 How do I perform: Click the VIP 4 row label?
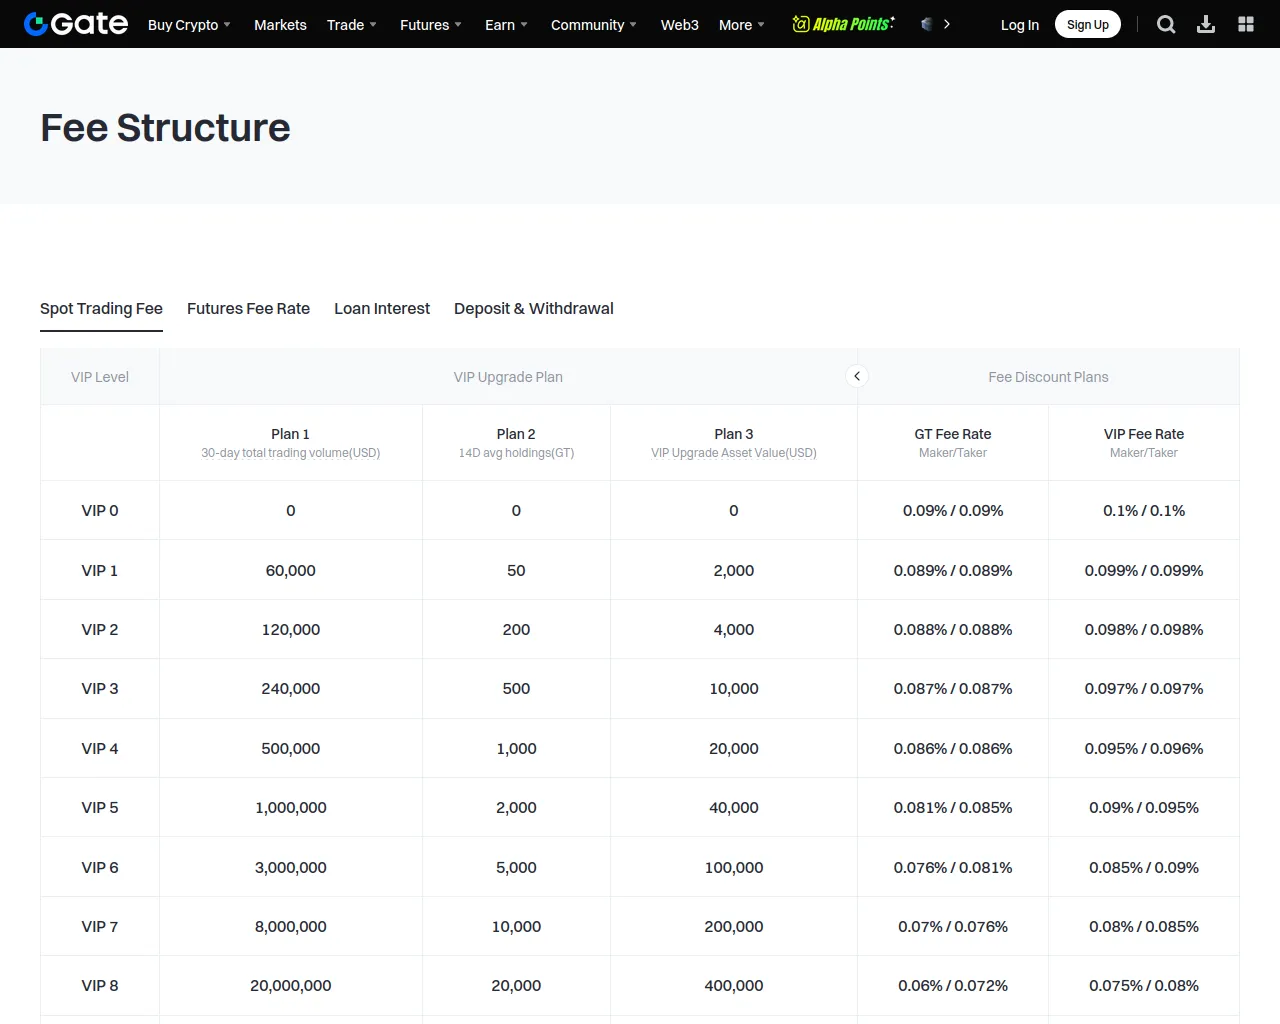(x=100, y=749)
